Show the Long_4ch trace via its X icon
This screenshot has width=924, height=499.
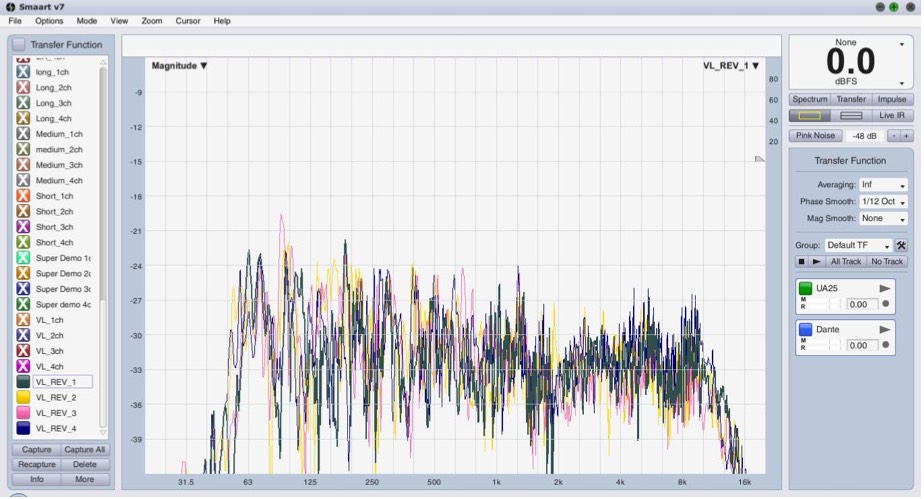point(23,118)
